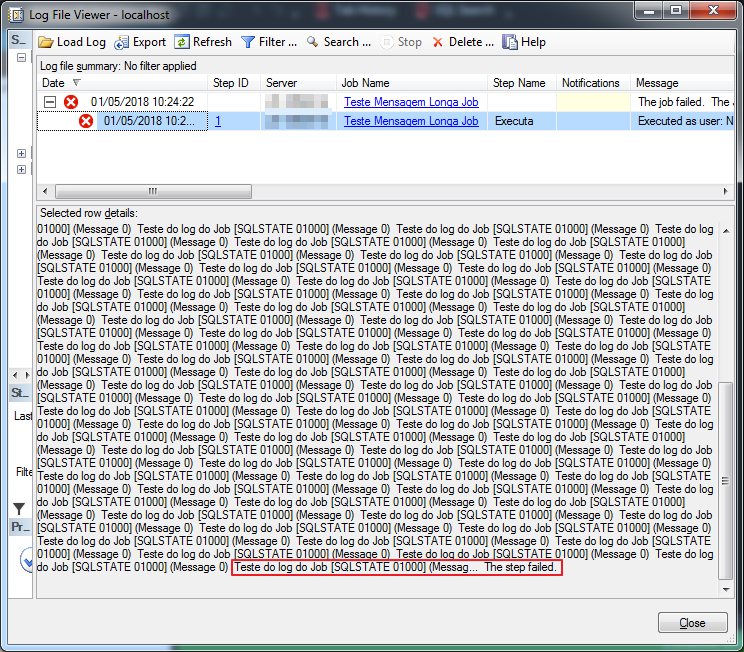
Task: Click the up arrow of details scrollbar
Action: (726, 231)
